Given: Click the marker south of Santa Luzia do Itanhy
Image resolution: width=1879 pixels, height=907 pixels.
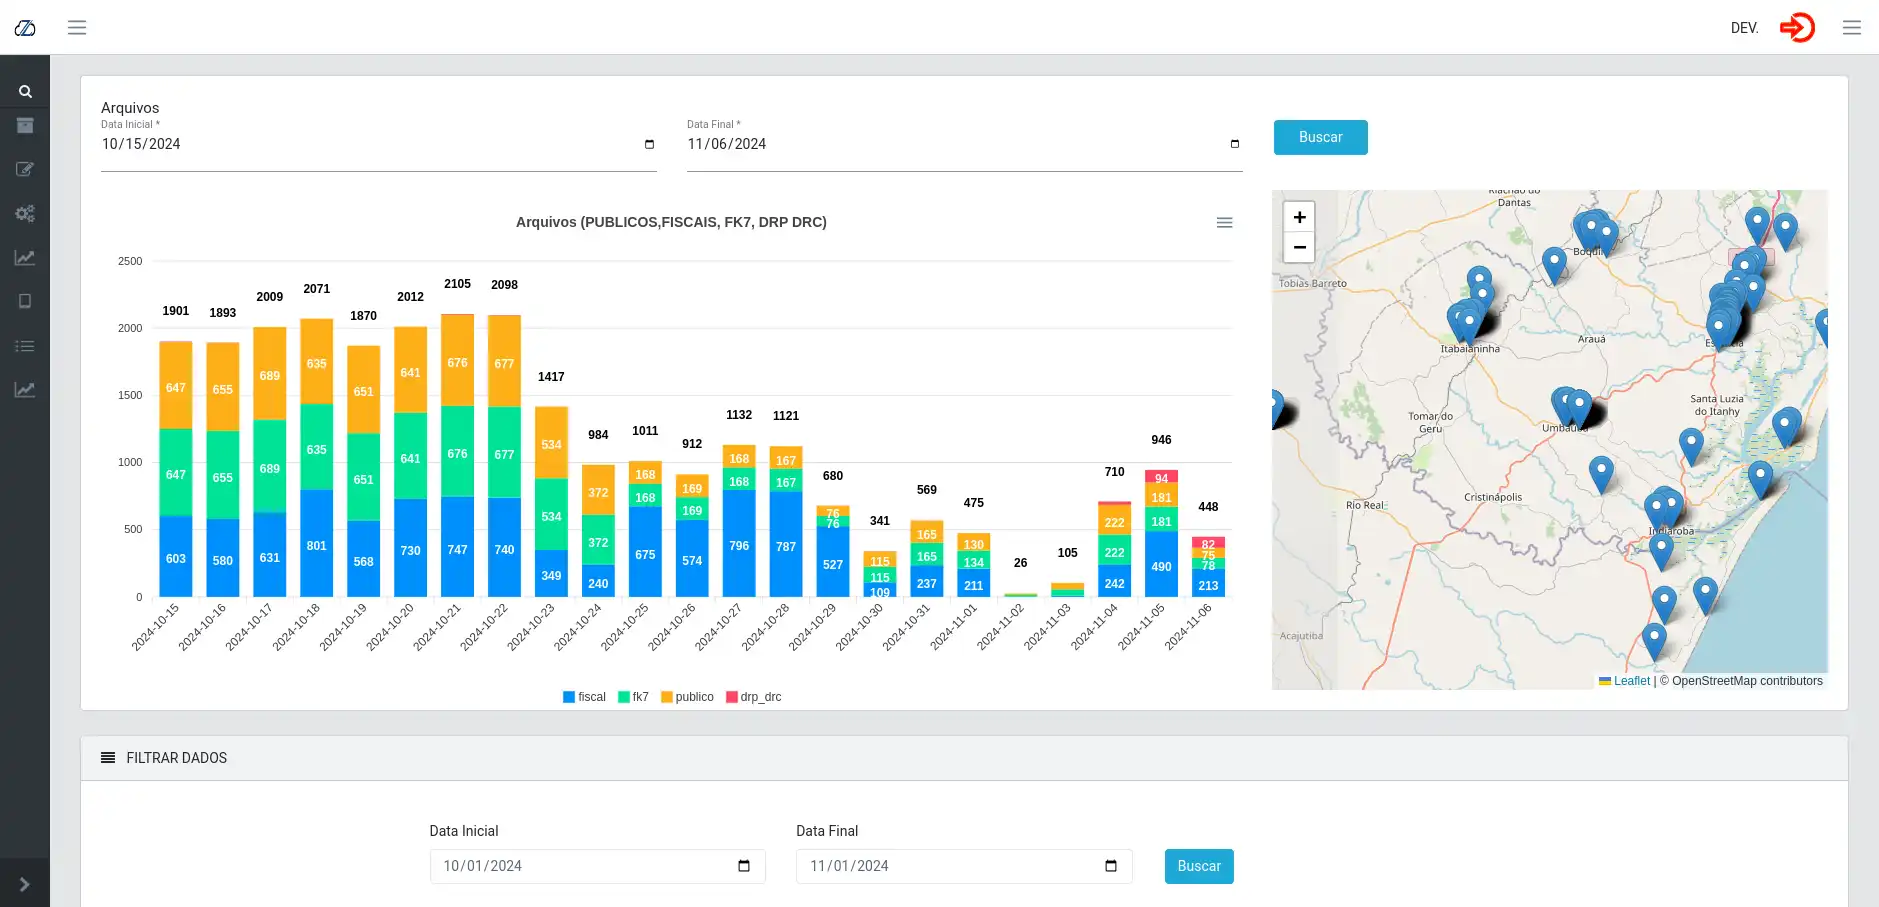Looking at the screenshot, I should click(1691, 446).
